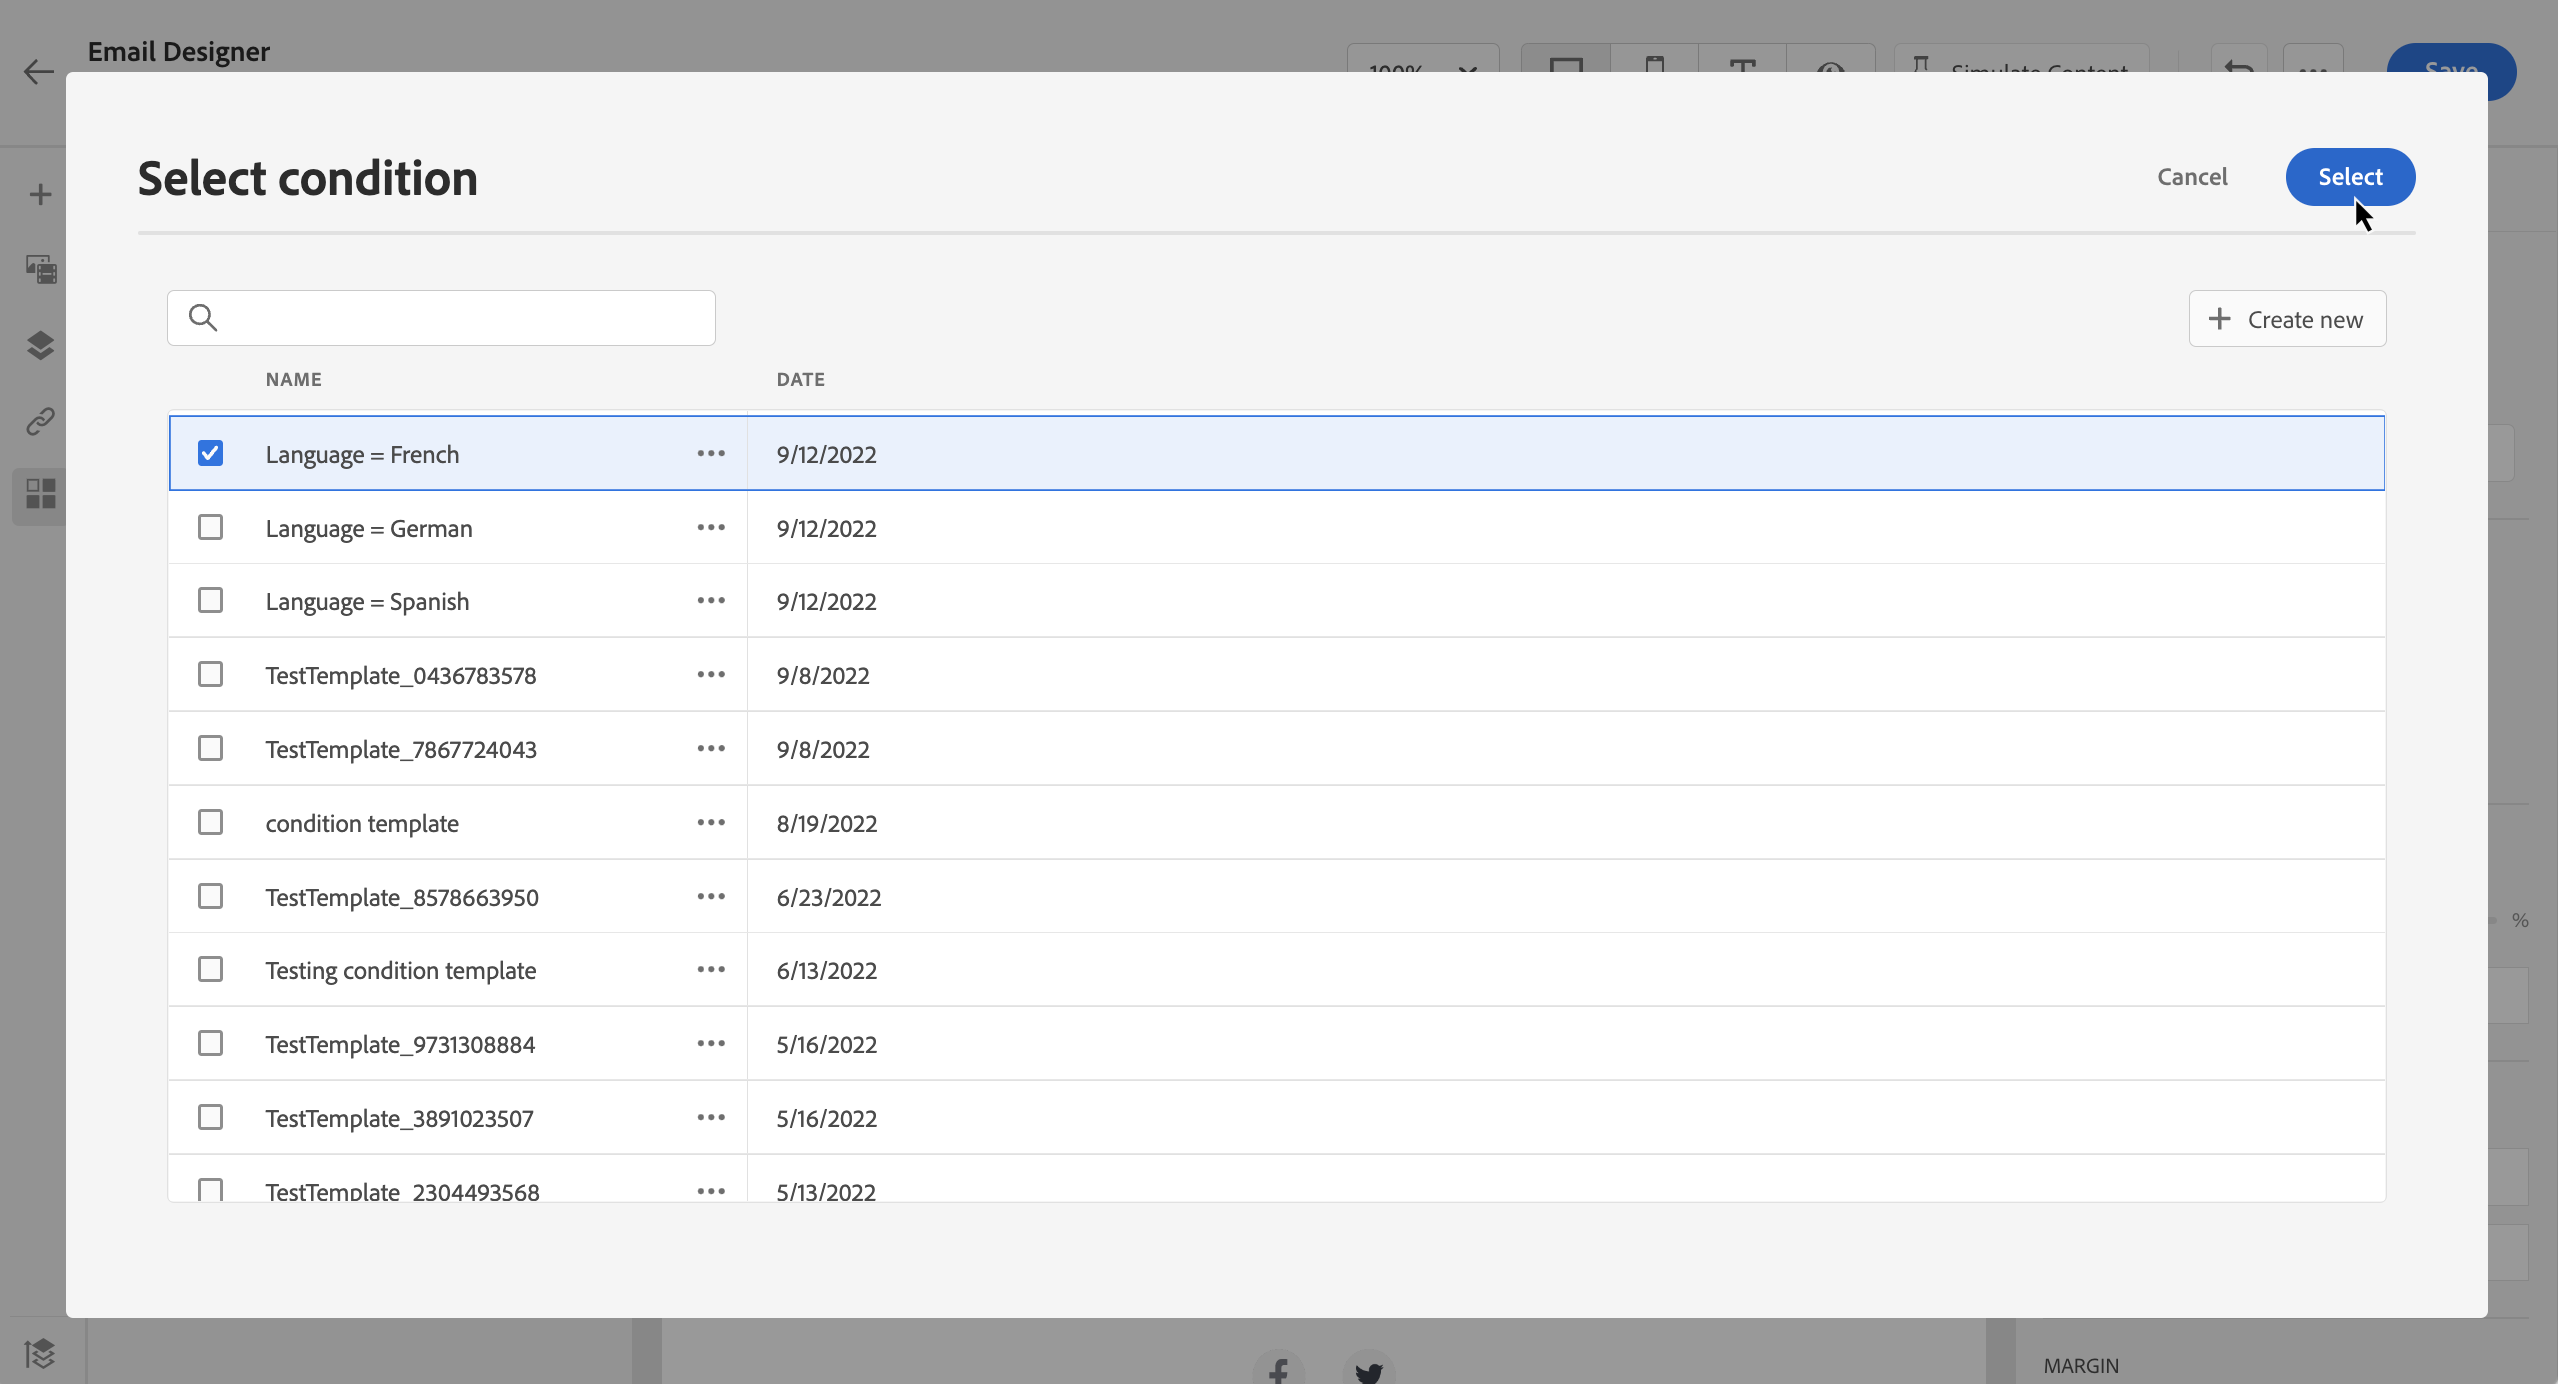
Task: Click the image assets sidebar icon
Action: pos(40,269)
